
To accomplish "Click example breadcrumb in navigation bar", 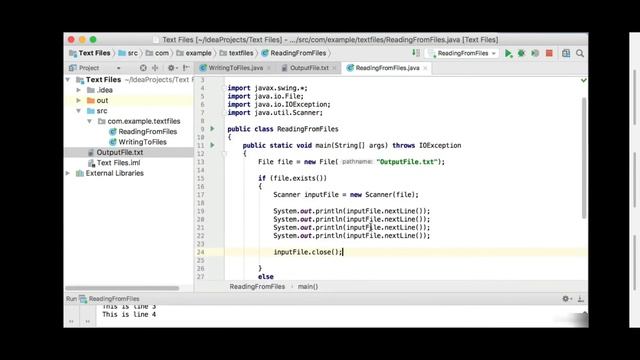I will click(x=194, y=53).
